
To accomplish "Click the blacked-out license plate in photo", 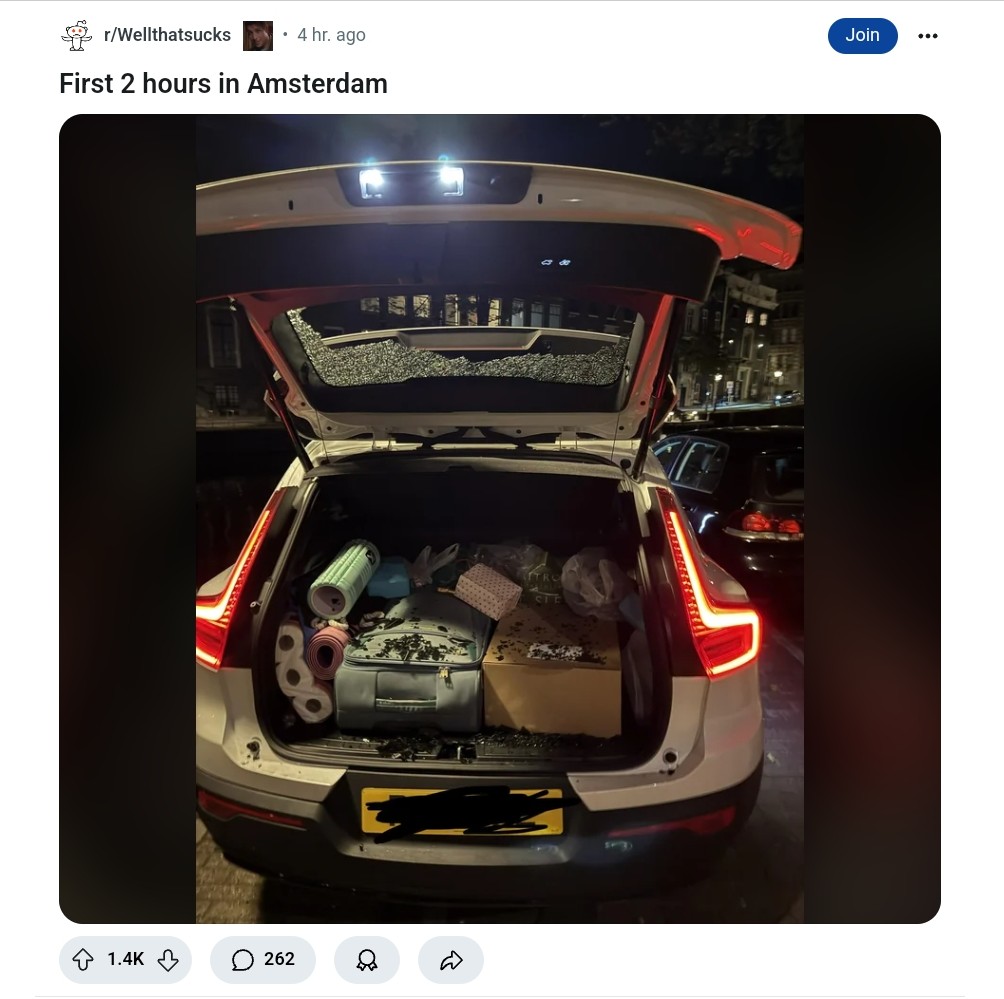I will tap(462, 812).
